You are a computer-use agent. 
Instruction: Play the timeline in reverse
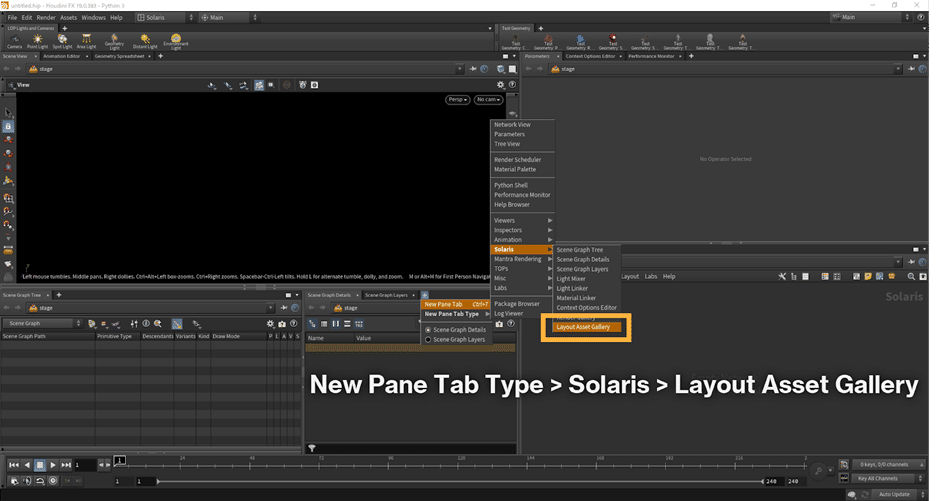point(27,465)
